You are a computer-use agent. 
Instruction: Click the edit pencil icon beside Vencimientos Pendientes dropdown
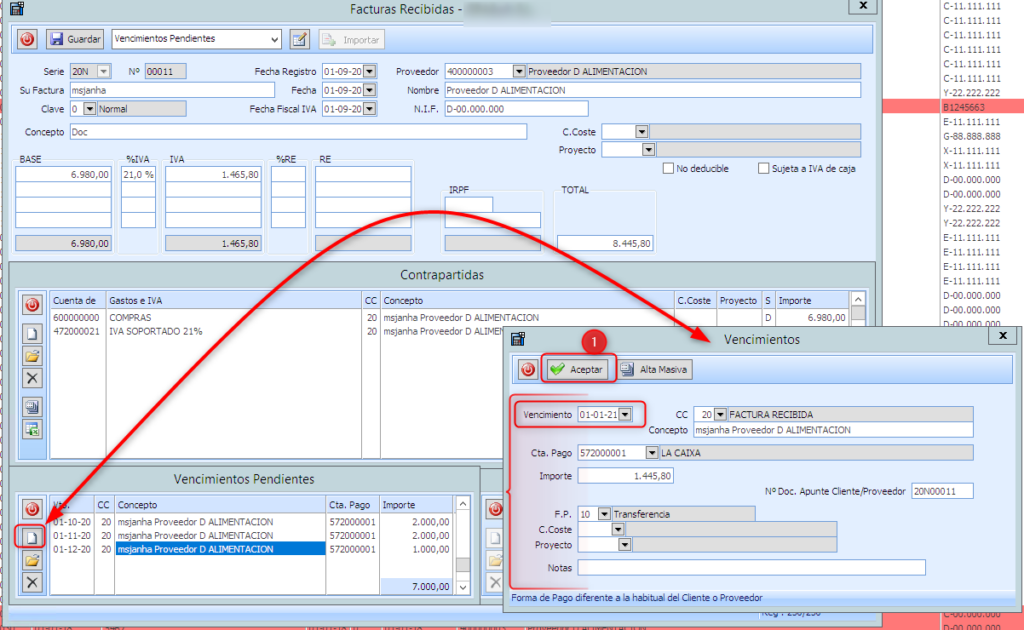click(299, 39)
